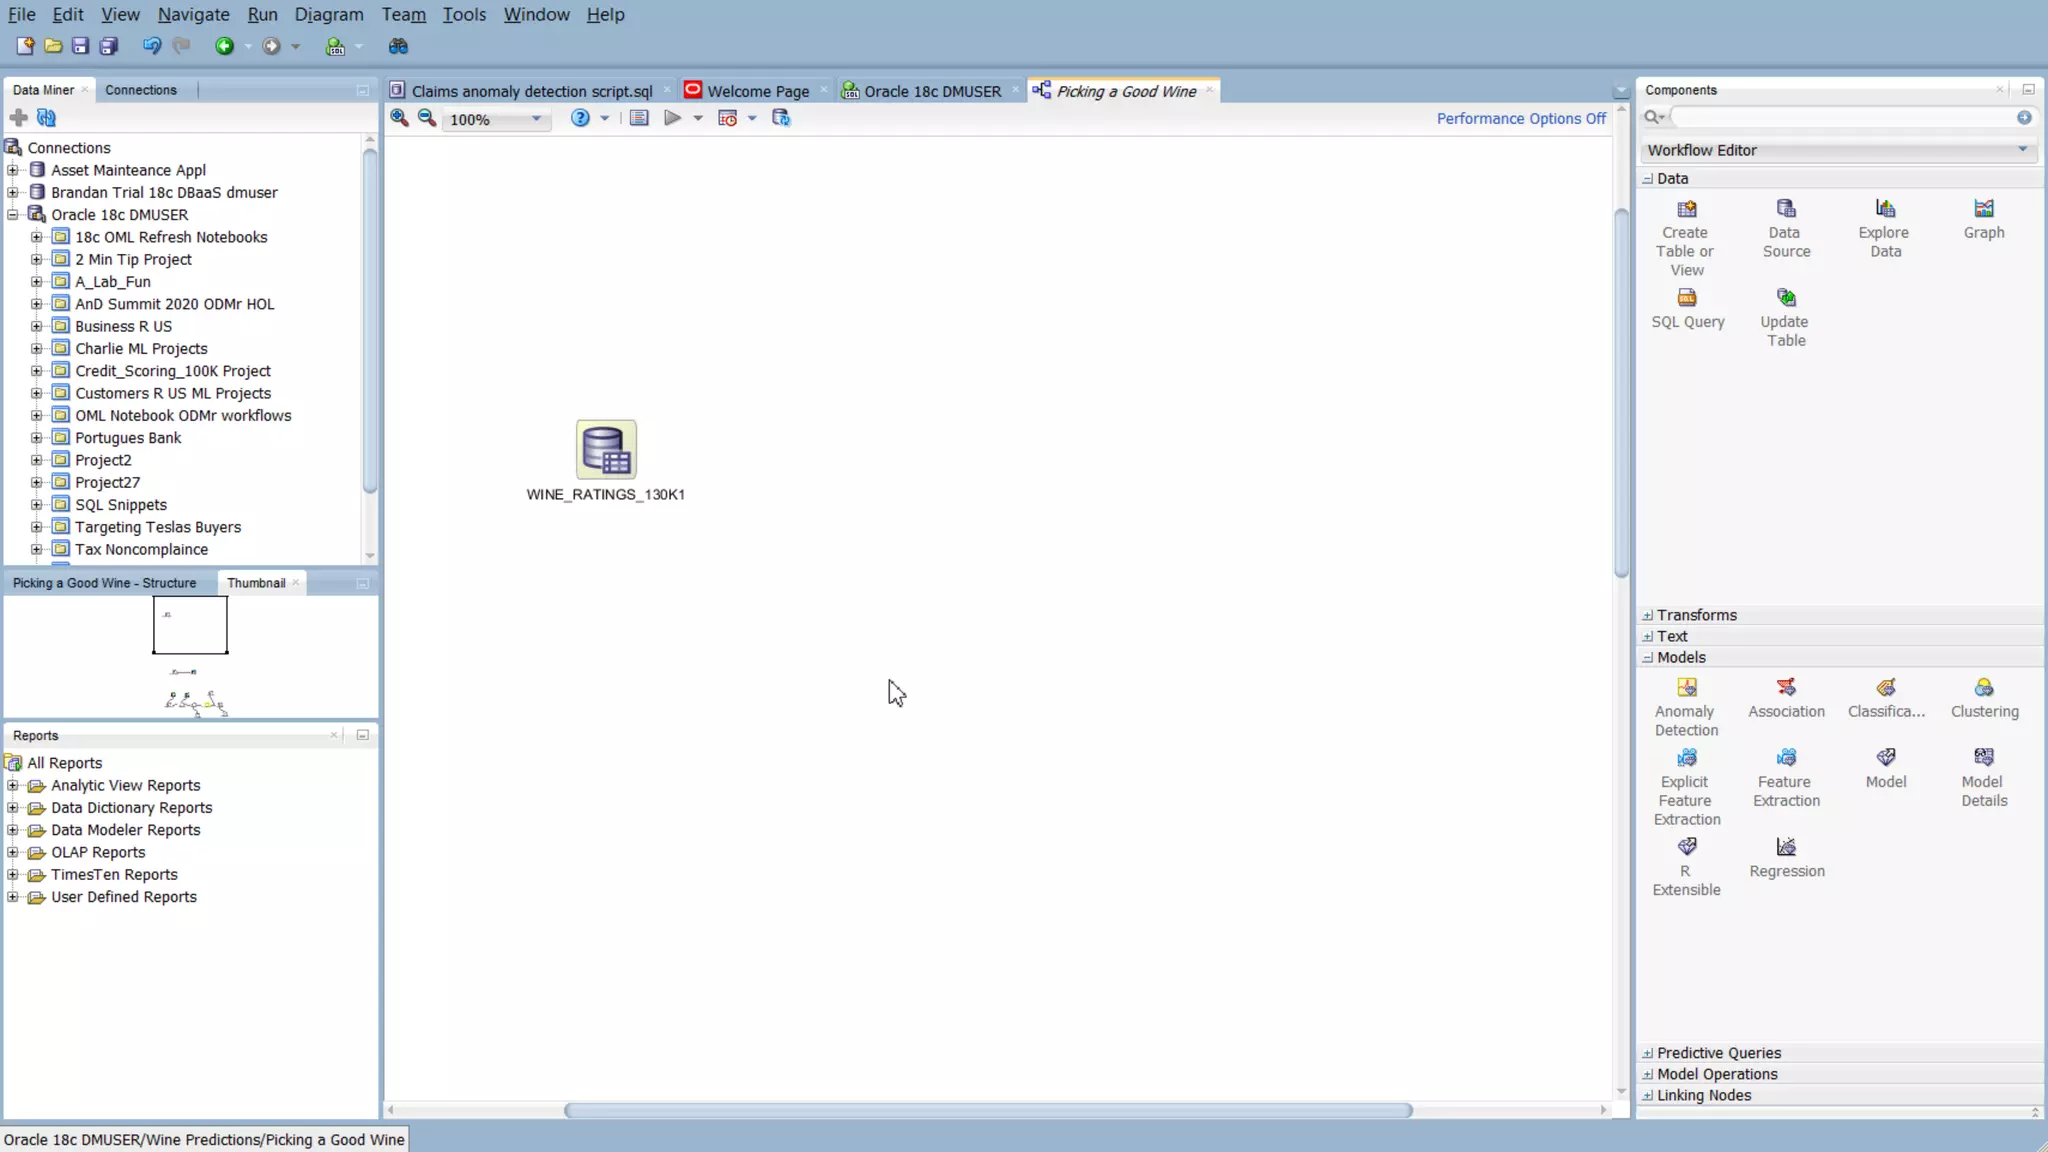Select the Feature Extraction model component
Image resolution: width=2048 pixels, height=1152 pixels.
pyautogui.click(x=1786, y=778)
